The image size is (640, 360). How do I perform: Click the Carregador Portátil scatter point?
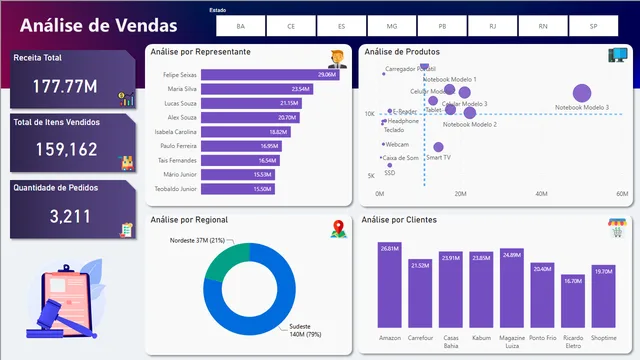pos(384,74)
